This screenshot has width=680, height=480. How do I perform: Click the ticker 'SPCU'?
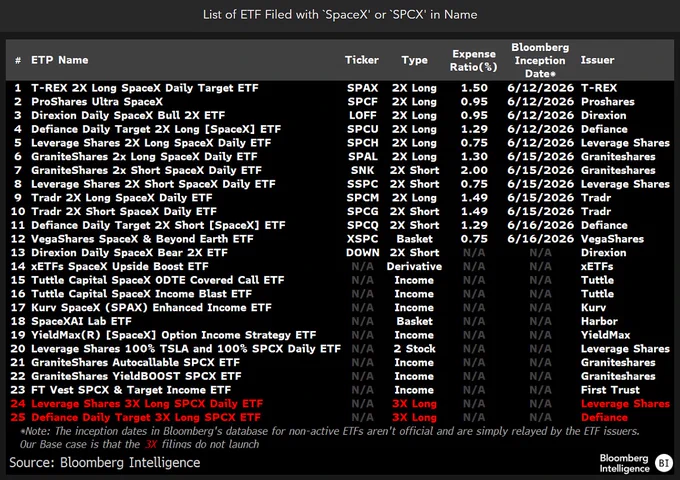click(362, 129)
